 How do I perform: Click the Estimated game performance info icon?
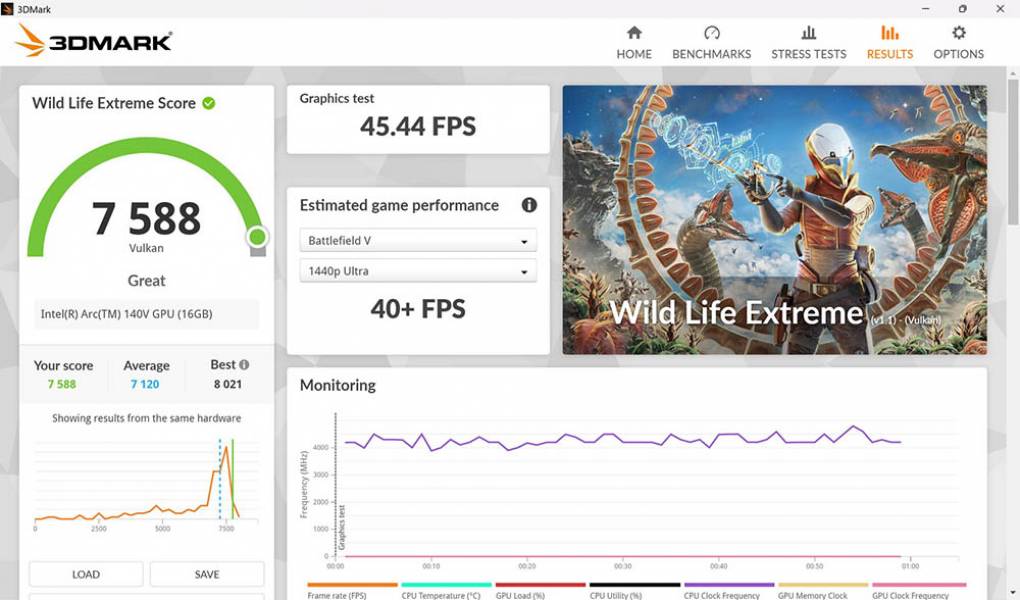(x=529, y=205)
